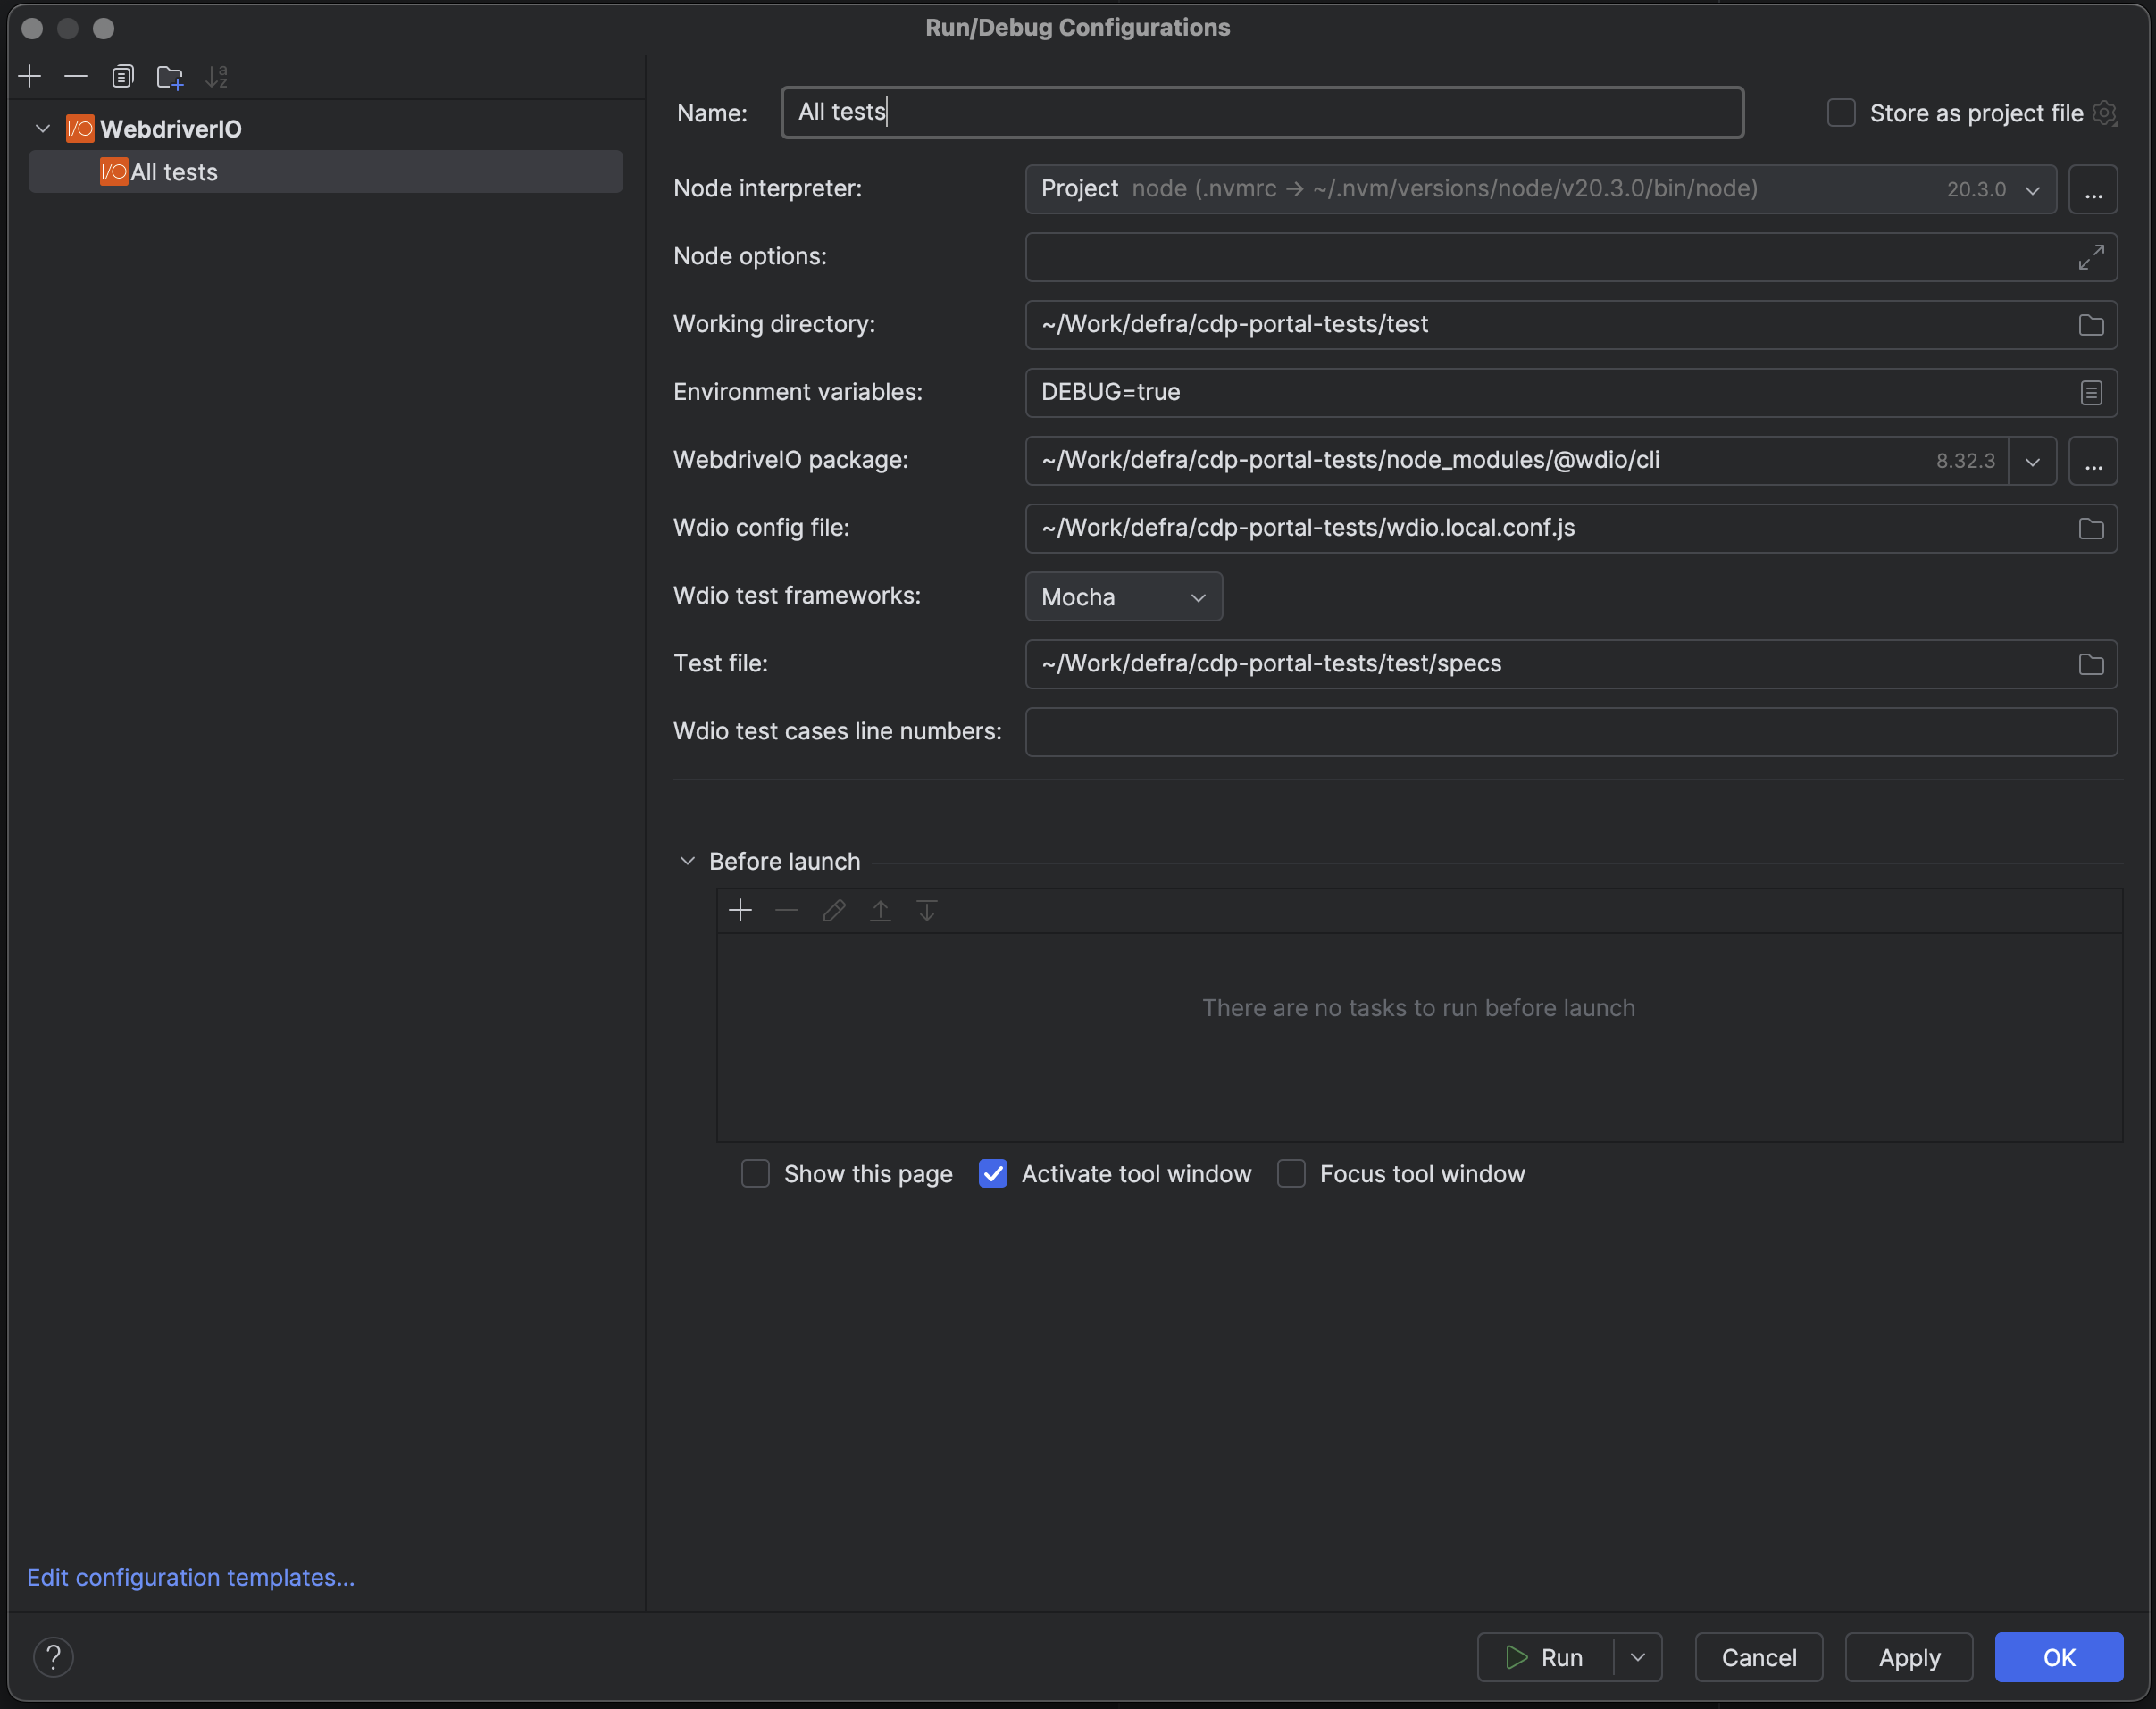This screenshot has width=2156, height=1709.
Task: Move Before launch task down
Action: tap(927, 910)
